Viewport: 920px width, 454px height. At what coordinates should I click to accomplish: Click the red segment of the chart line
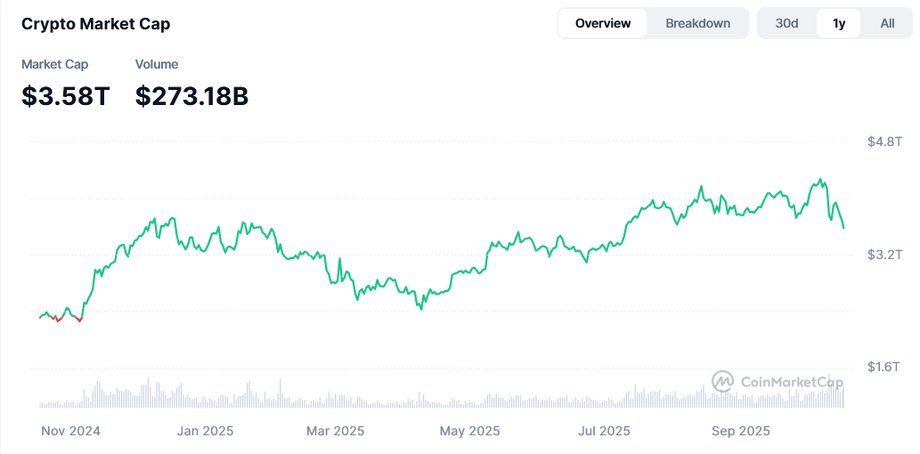tap(70, 318)
